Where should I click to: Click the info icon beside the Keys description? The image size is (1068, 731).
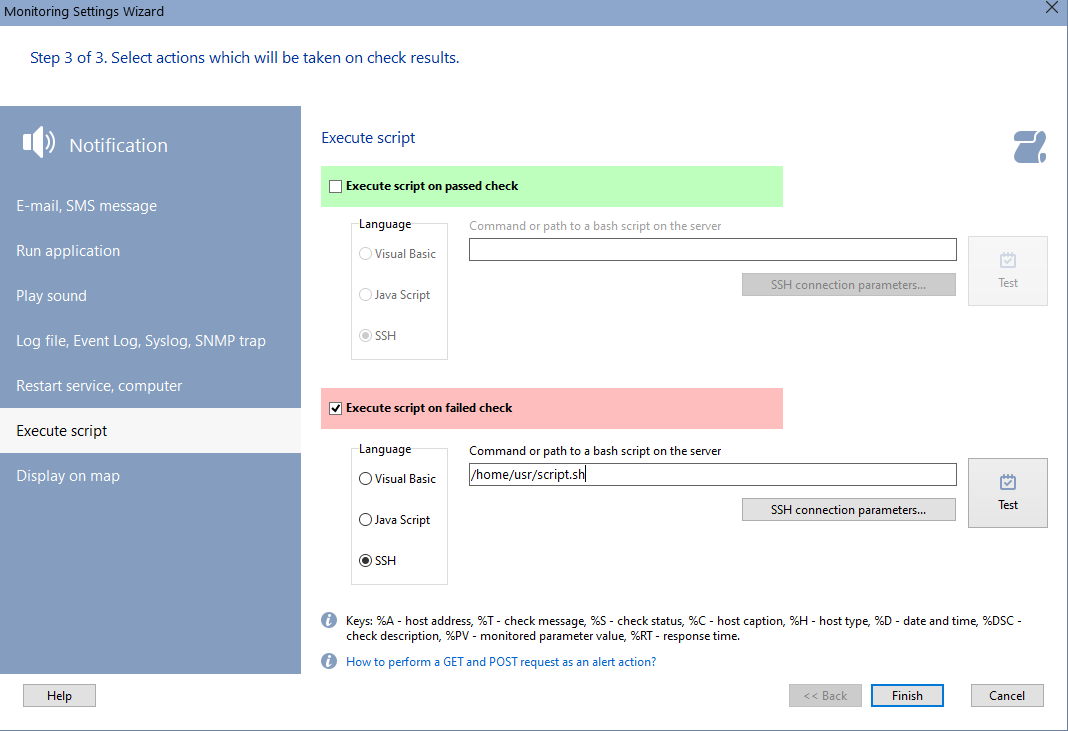point(328,620)
